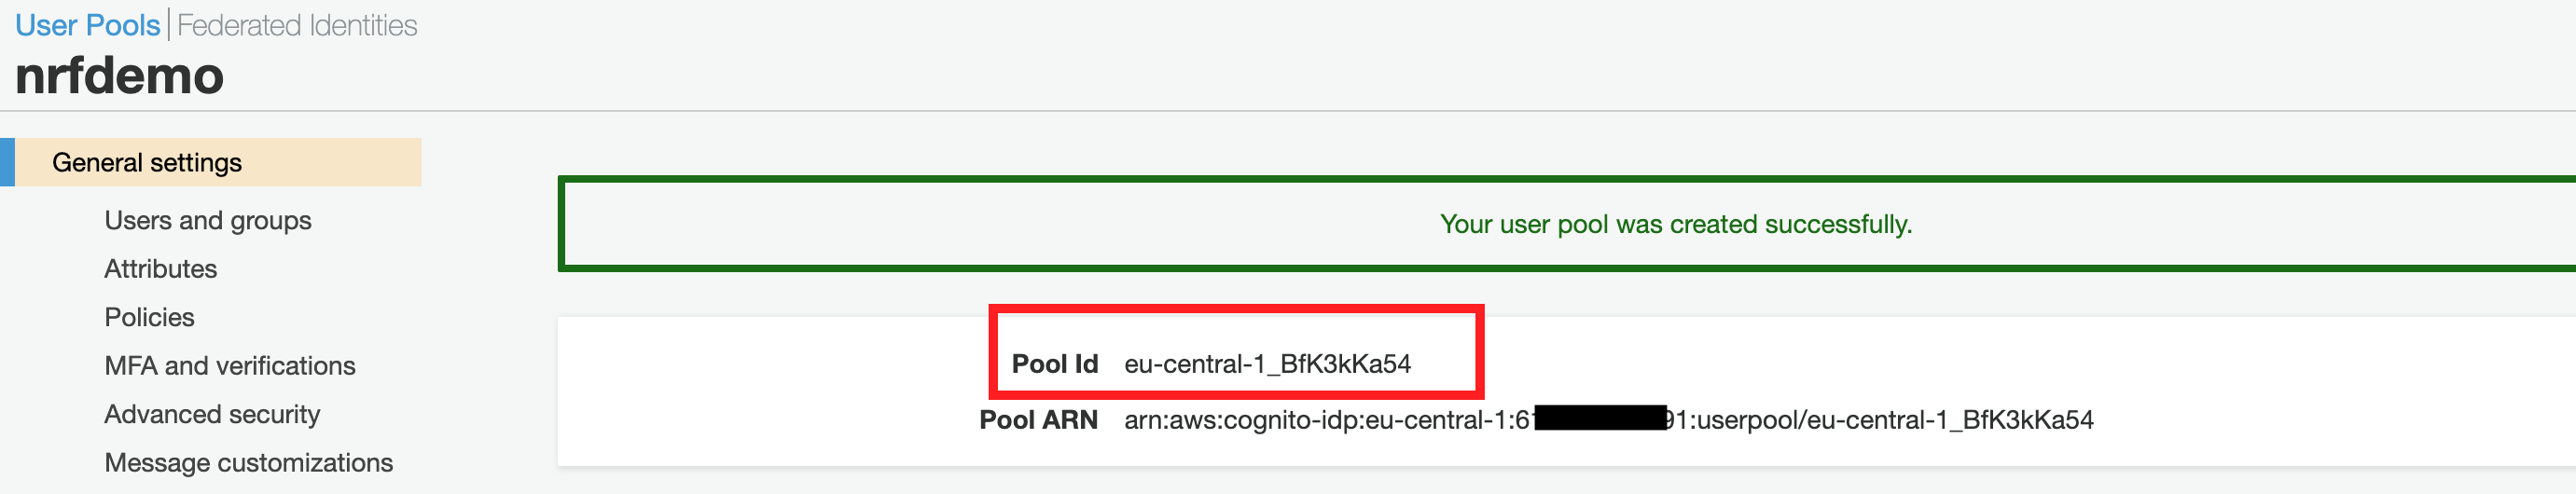Image resolution: width=2576 pixels, height=494 pixels.
Task: Click the Pool ARN label
Action: click(1038, 420)
